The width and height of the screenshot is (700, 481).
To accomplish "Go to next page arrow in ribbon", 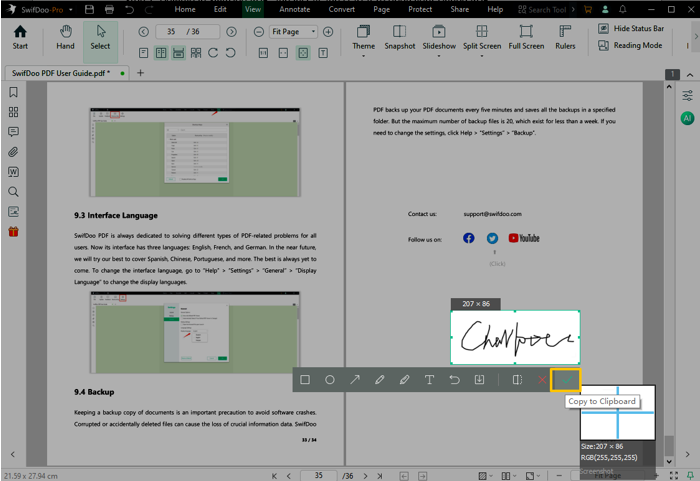I will click(x=231, y=32).
